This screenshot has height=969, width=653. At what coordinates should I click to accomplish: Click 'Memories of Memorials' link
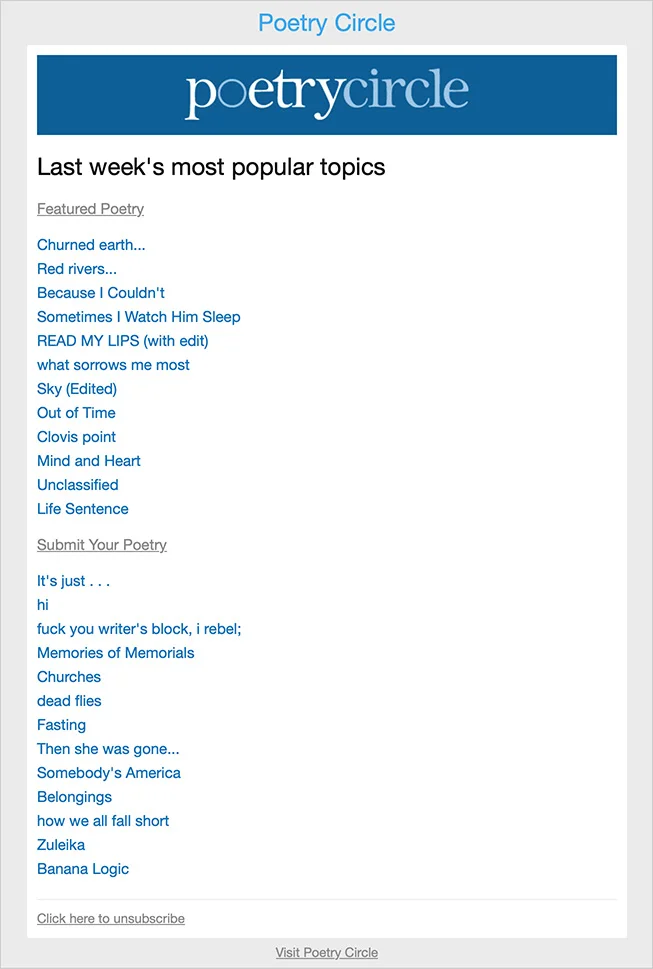click(x=115, y=653)
